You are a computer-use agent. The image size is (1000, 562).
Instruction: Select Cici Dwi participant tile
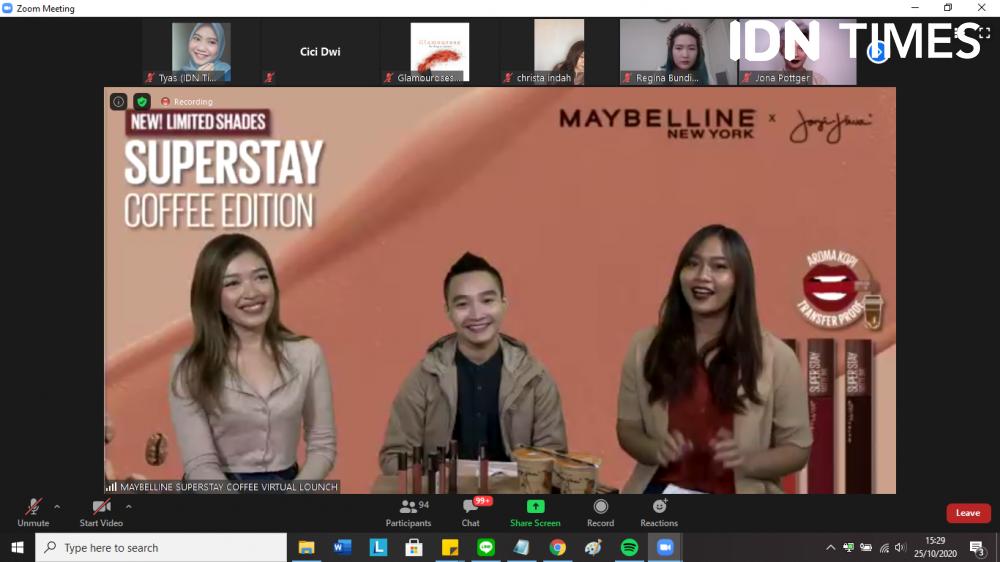click(320, 52)
